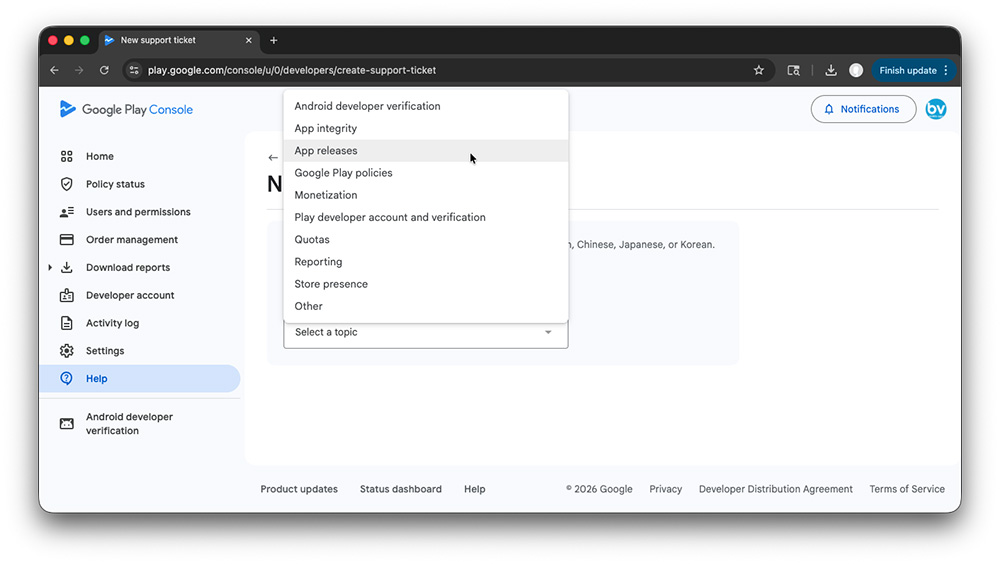
Task: Click the browser profile icon
Action: tap(856, 70)
